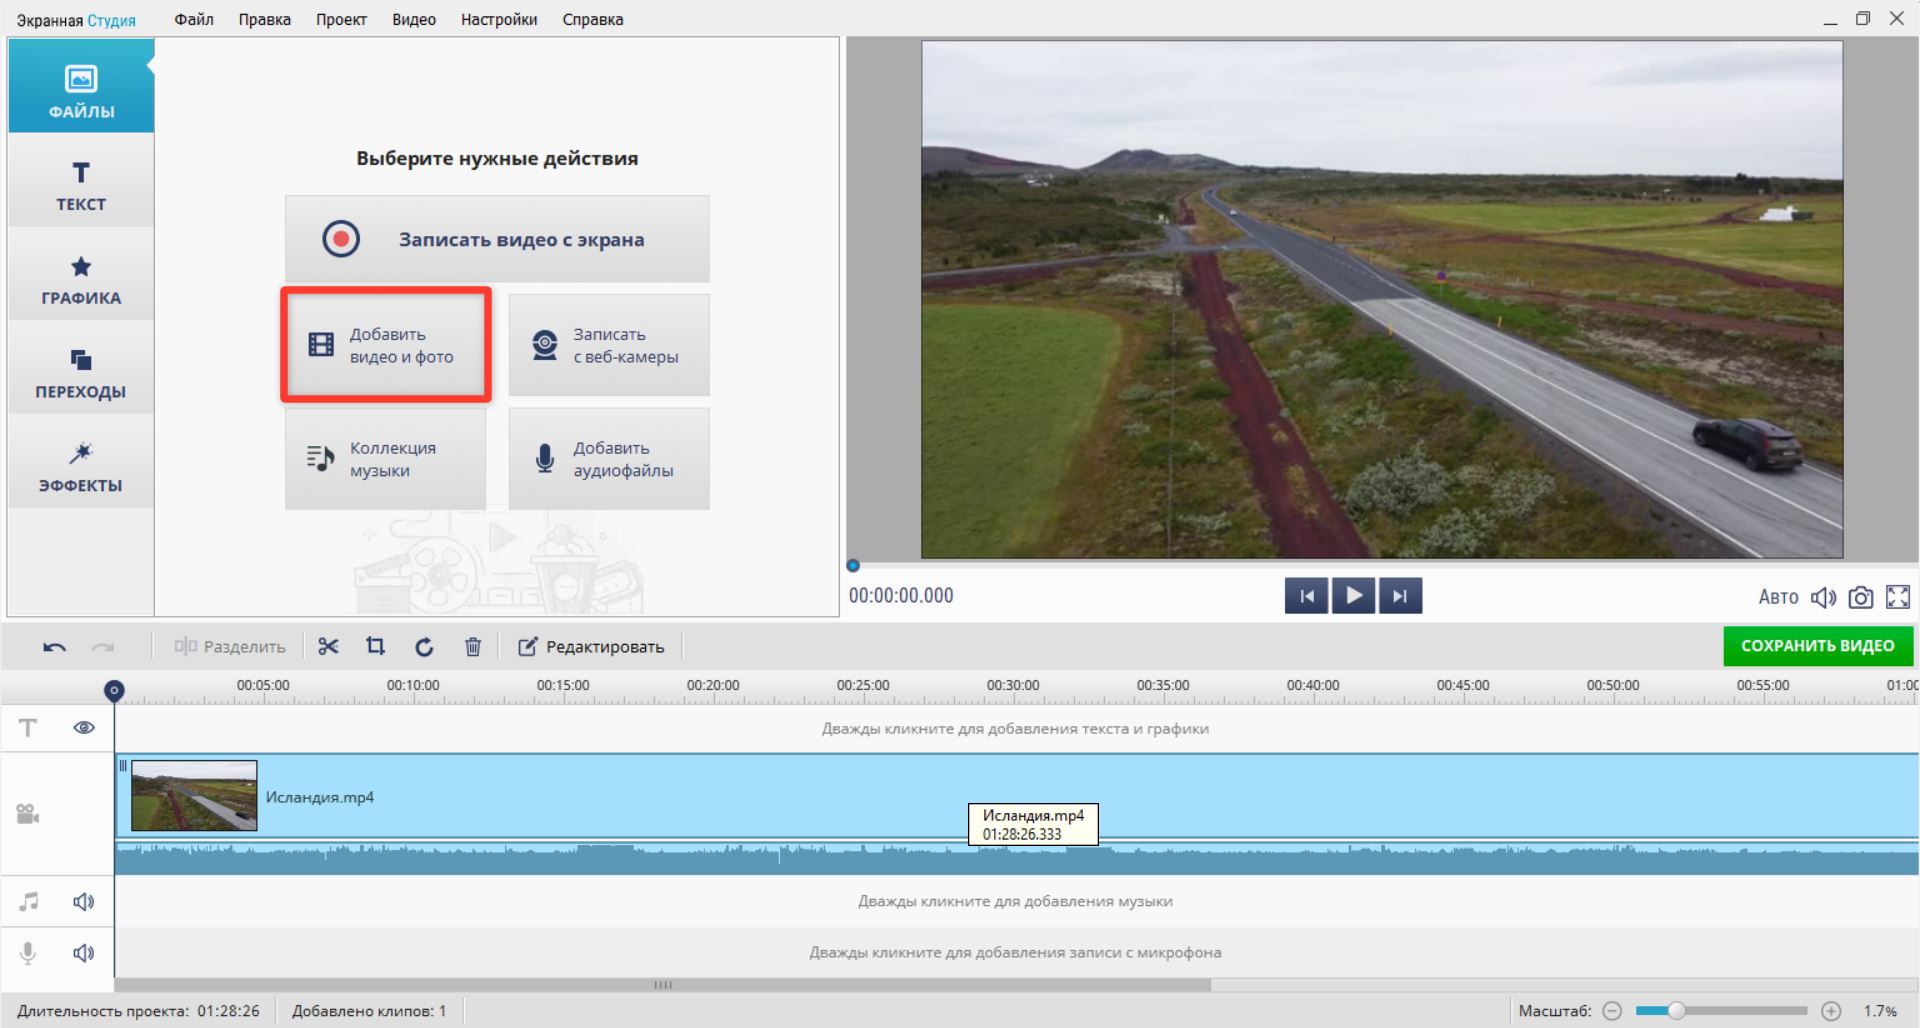Viewport: 1920px width, 1028px height.
Task: Jump to the next frame button
Action: pos(1400,596)
